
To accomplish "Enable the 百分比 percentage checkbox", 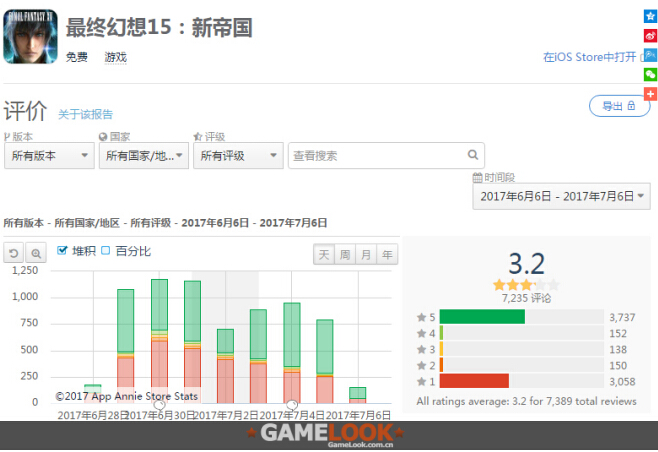I will tap(106, 251).
